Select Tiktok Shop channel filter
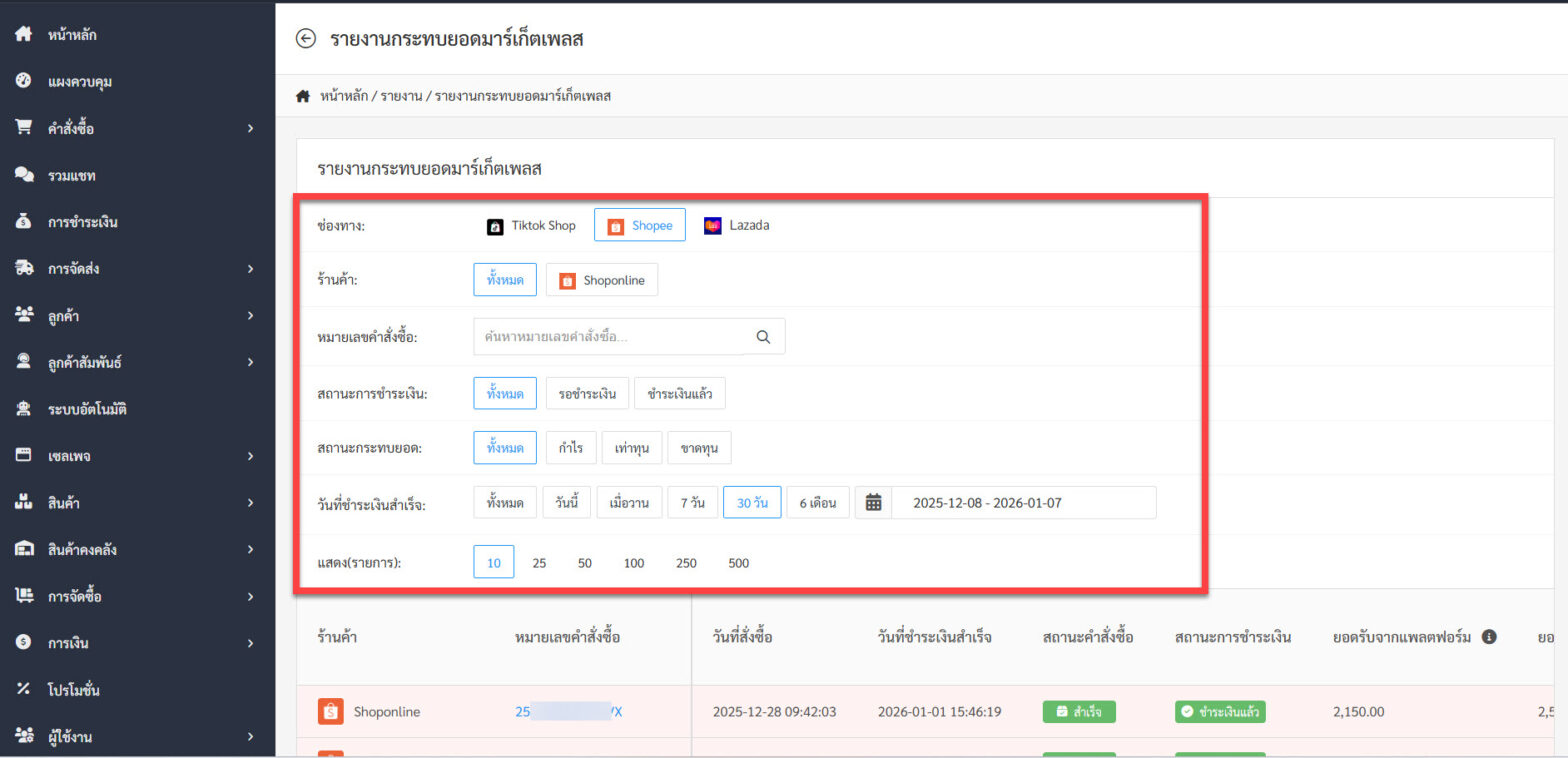 (532, 226)
